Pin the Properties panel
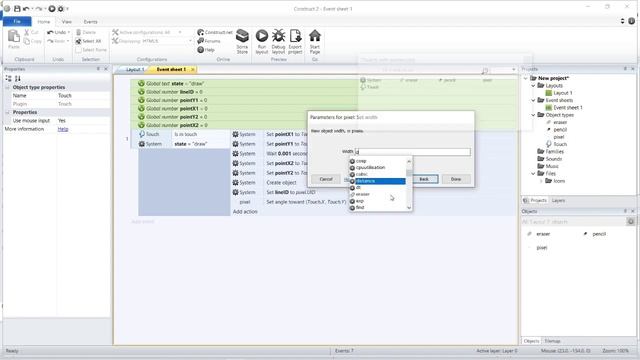The height and width of the screenshot is (360, 640). 98,69
